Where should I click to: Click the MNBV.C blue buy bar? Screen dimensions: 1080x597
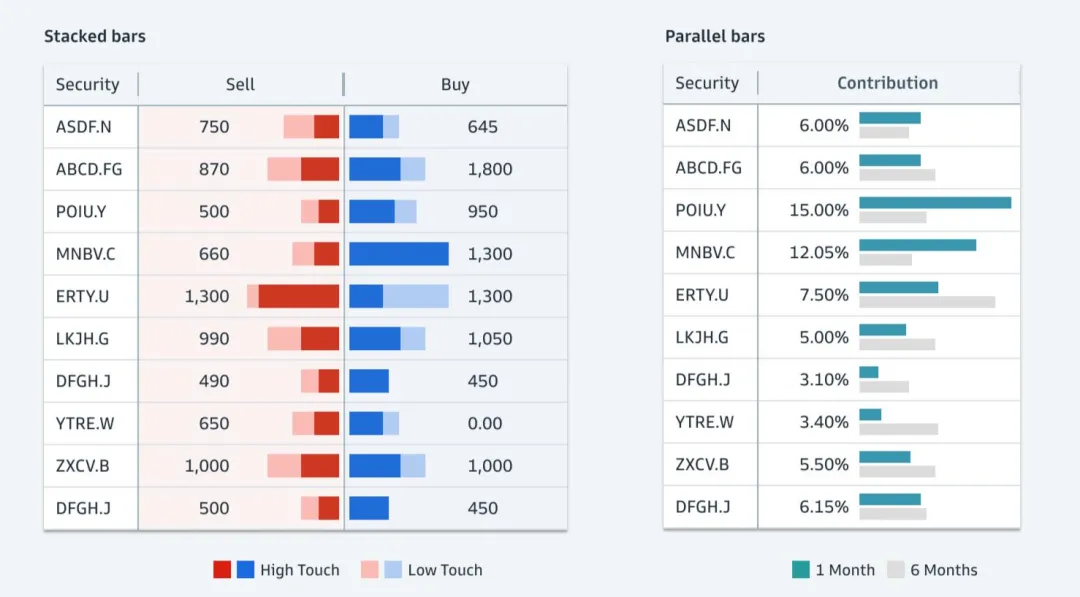(x=398, y=254)
